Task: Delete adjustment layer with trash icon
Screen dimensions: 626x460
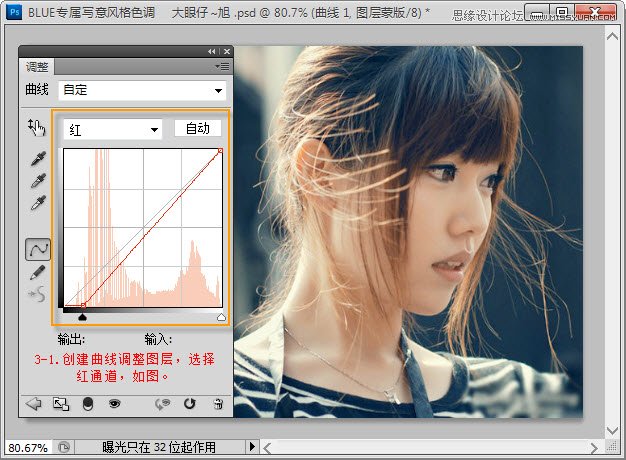Action: click(218, 404)
